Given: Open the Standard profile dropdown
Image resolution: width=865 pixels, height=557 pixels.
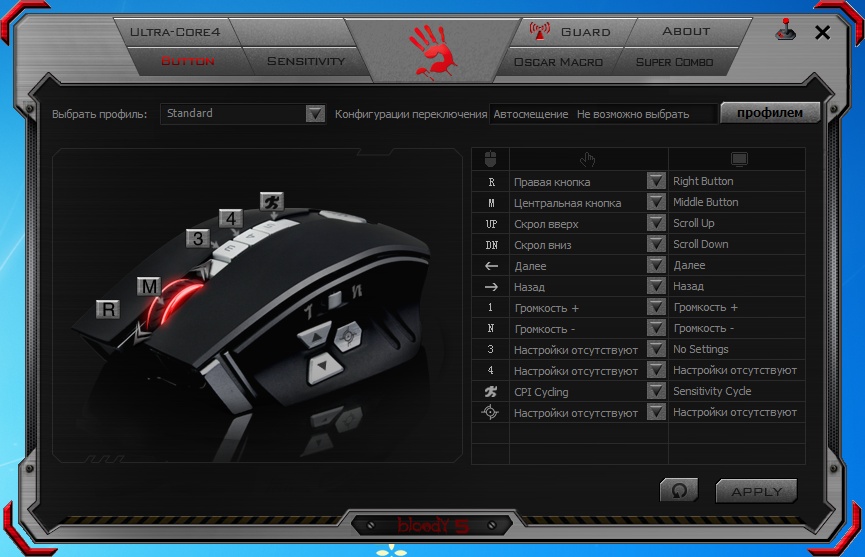Looking at the screenshot, I should [315, 114].
